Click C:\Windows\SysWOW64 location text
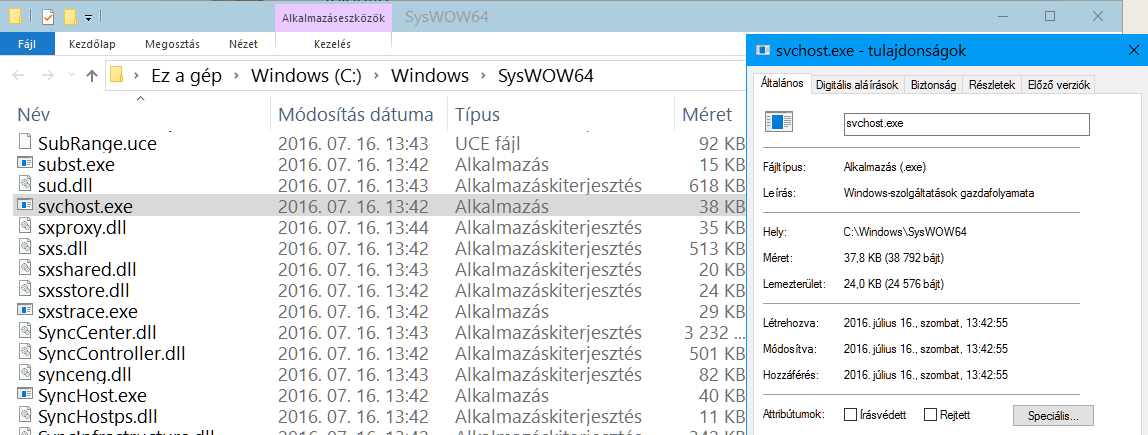The height and width of the screenshot is (435, 1148). [906, 232]
